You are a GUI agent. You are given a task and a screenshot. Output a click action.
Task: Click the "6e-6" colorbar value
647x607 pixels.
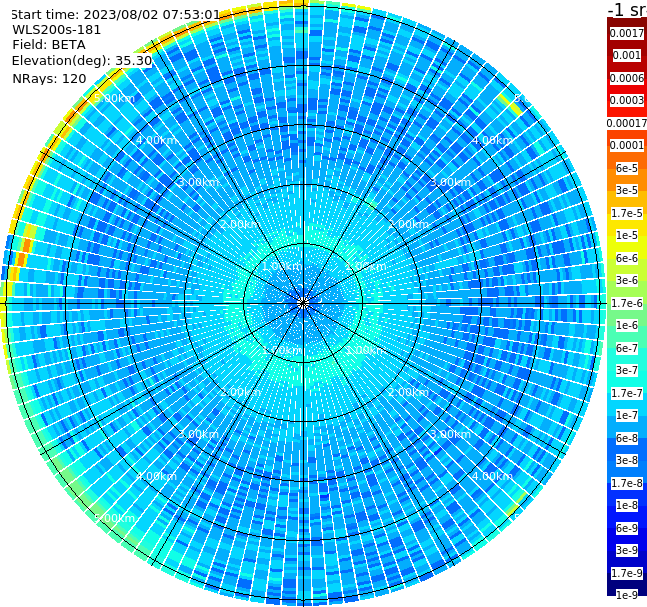coord(627,258)
